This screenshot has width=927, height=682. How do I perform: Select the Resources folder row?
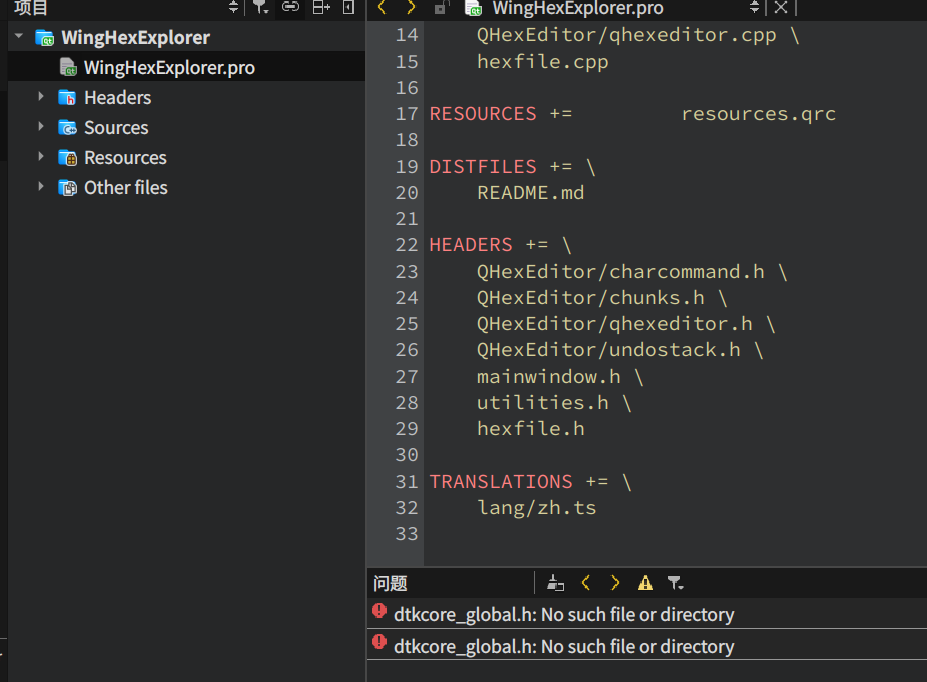[186, 158]
